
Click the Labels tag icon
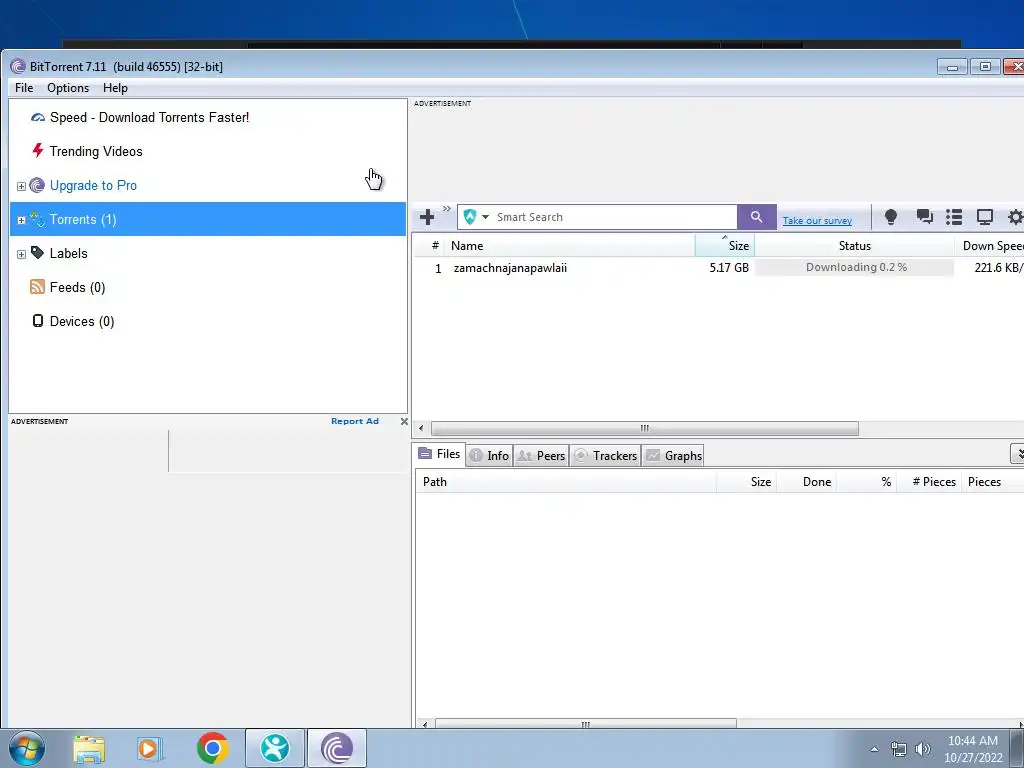pyautogui.click(x=37, y=253)
